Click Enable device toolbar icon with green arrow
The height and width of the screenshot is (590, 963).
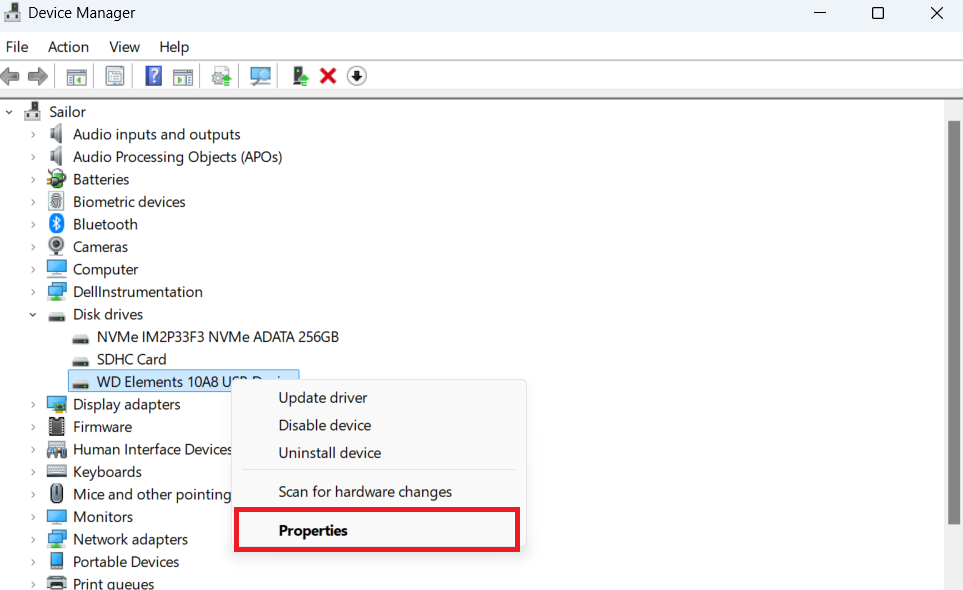click(x=300, y=76)
